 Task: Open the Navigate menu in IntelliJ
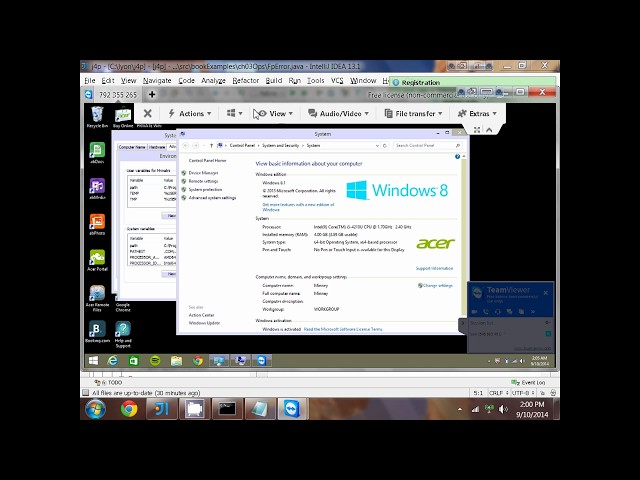tap(157, 81)
